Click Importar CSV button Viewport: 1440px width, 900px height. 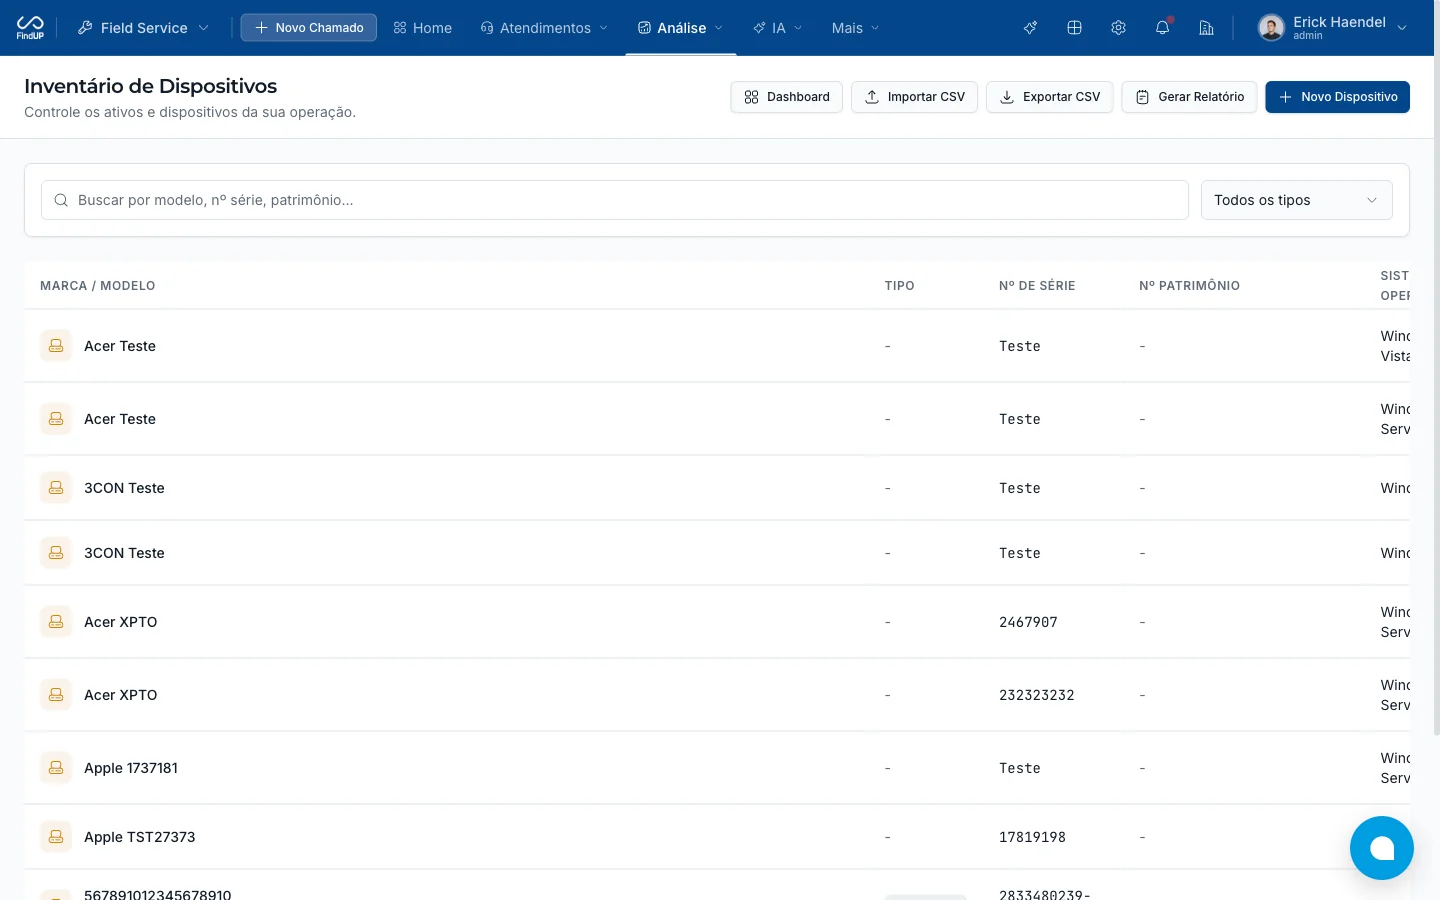[914, 97]
